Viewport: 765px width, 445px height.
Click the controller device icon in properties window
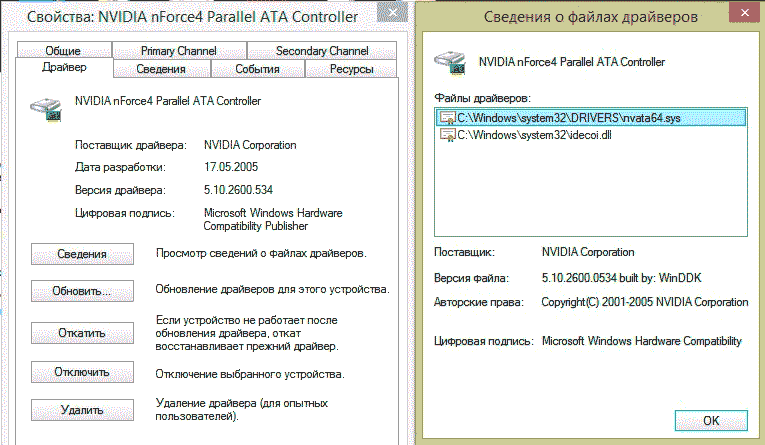[x=46, y=109]
